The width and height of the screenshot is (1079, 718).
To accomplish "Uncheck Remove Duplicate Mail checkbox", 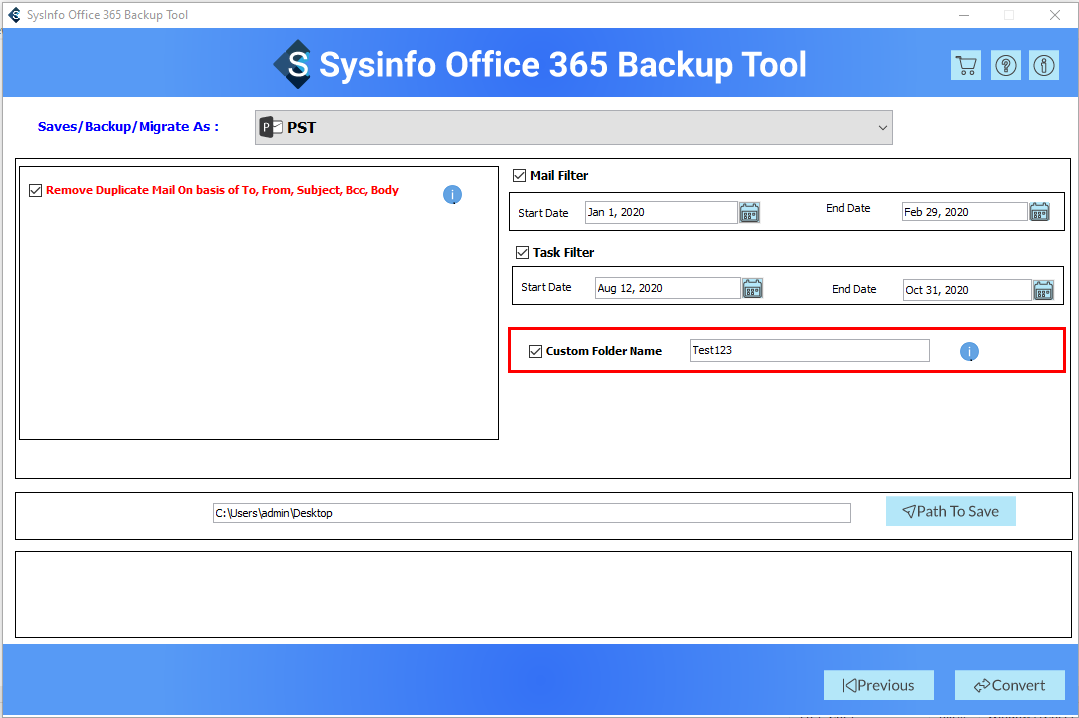I will (x=36, y=190).
